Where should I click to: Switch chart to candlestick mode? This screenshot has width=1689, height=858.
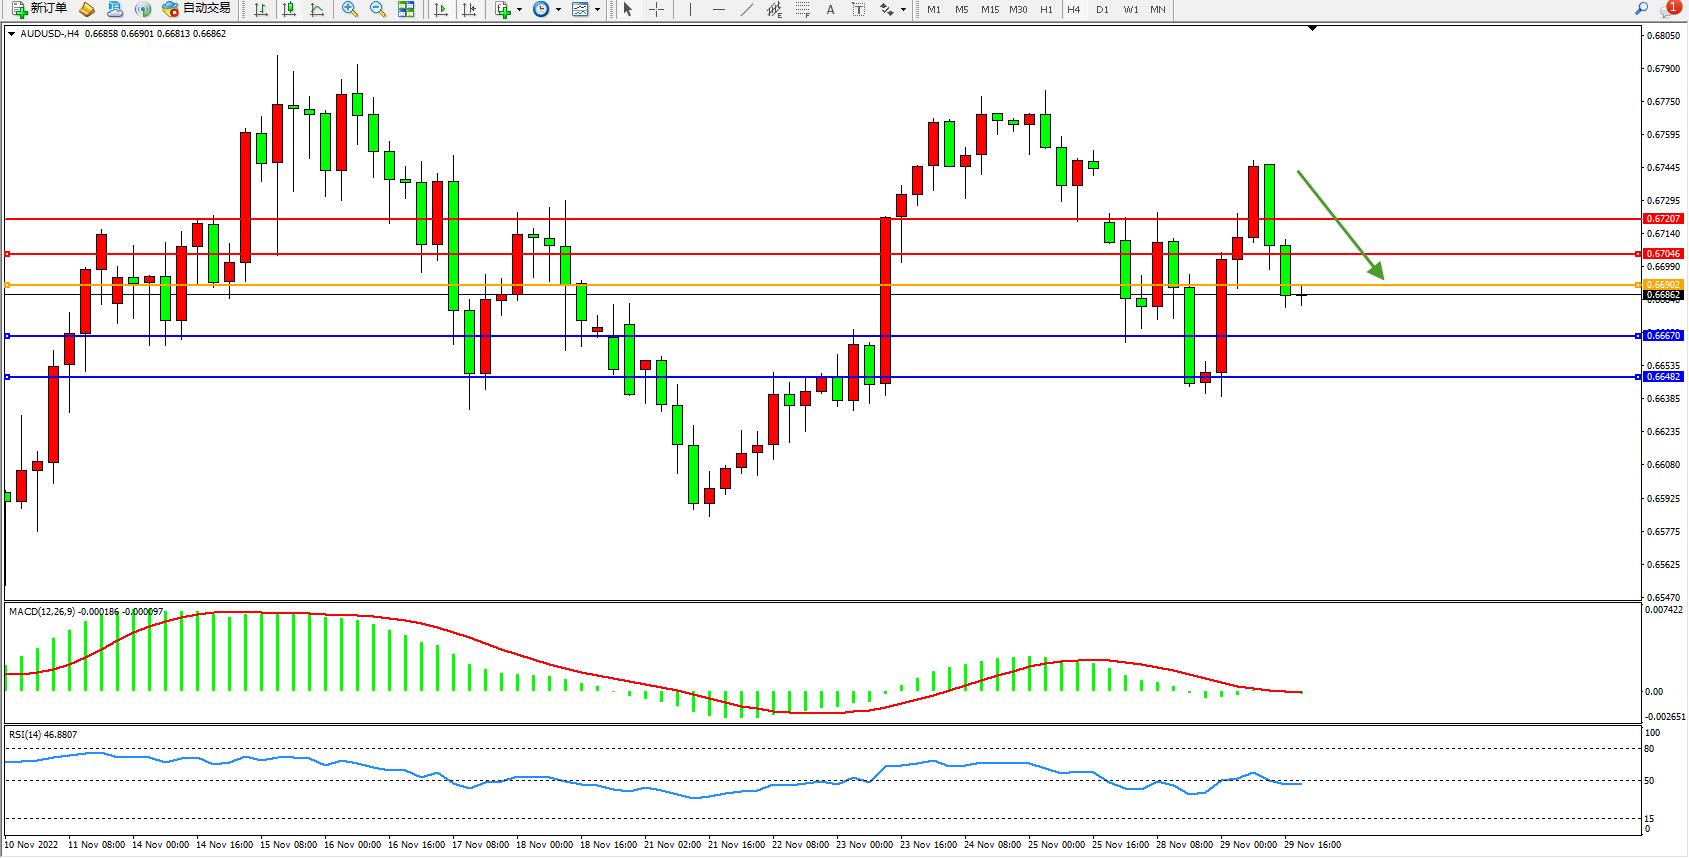[x=289, y=9]
